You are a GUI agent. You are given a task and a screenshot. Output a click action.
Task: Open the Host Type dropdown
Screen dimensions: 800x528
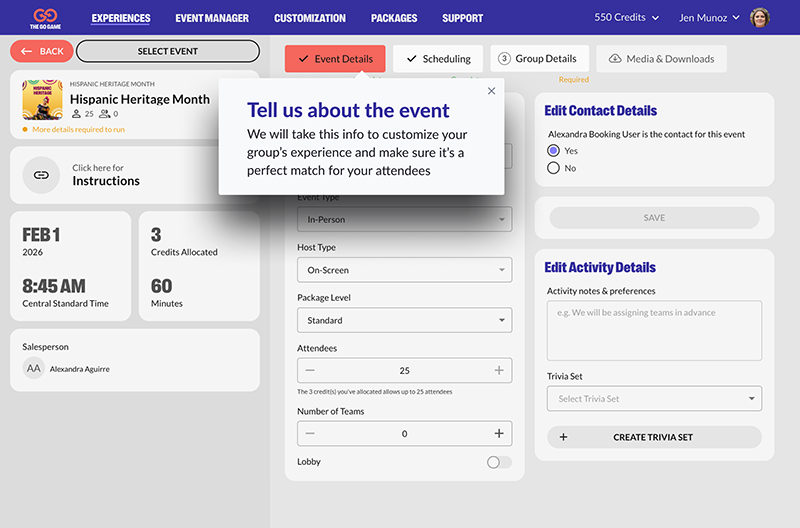[x=404, y=270]
